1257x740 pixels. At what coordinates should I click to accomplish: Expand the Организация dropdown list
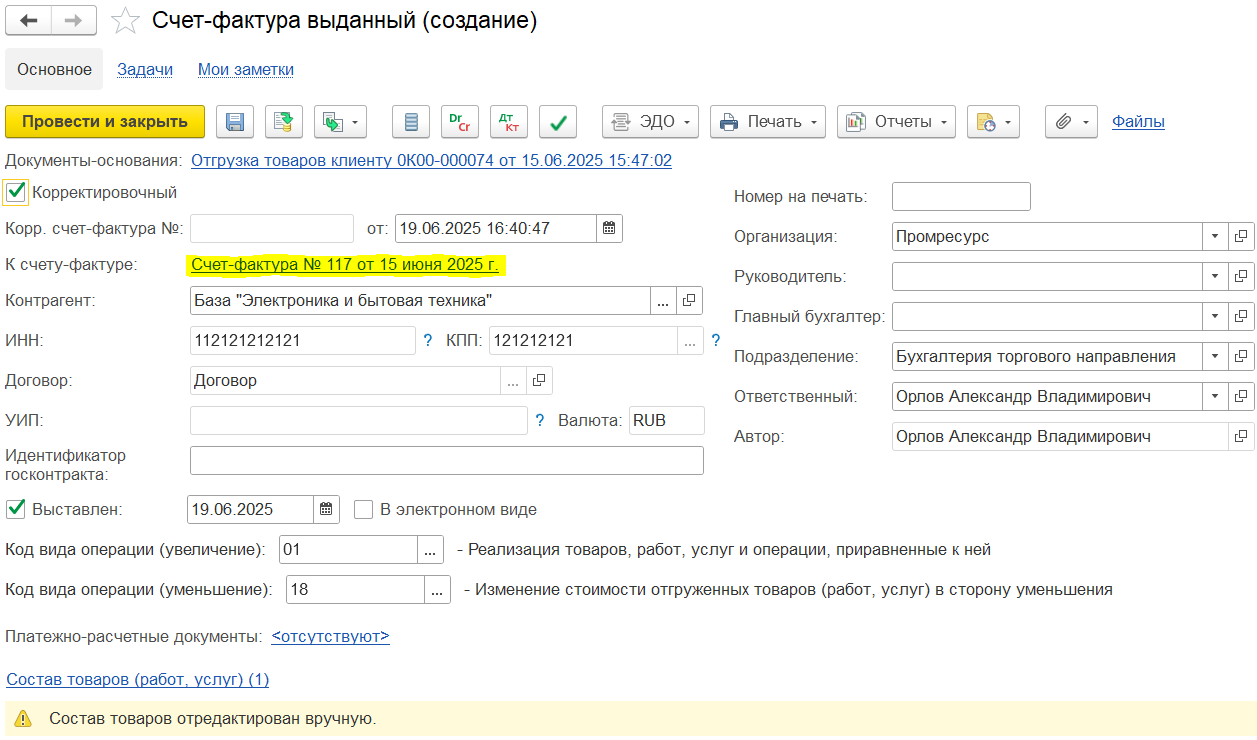[x=1214, y=237]
